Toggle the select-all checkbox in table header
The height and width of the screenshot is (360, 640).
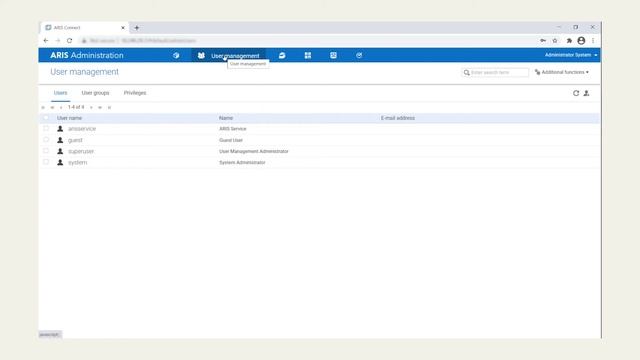(46, 118)
